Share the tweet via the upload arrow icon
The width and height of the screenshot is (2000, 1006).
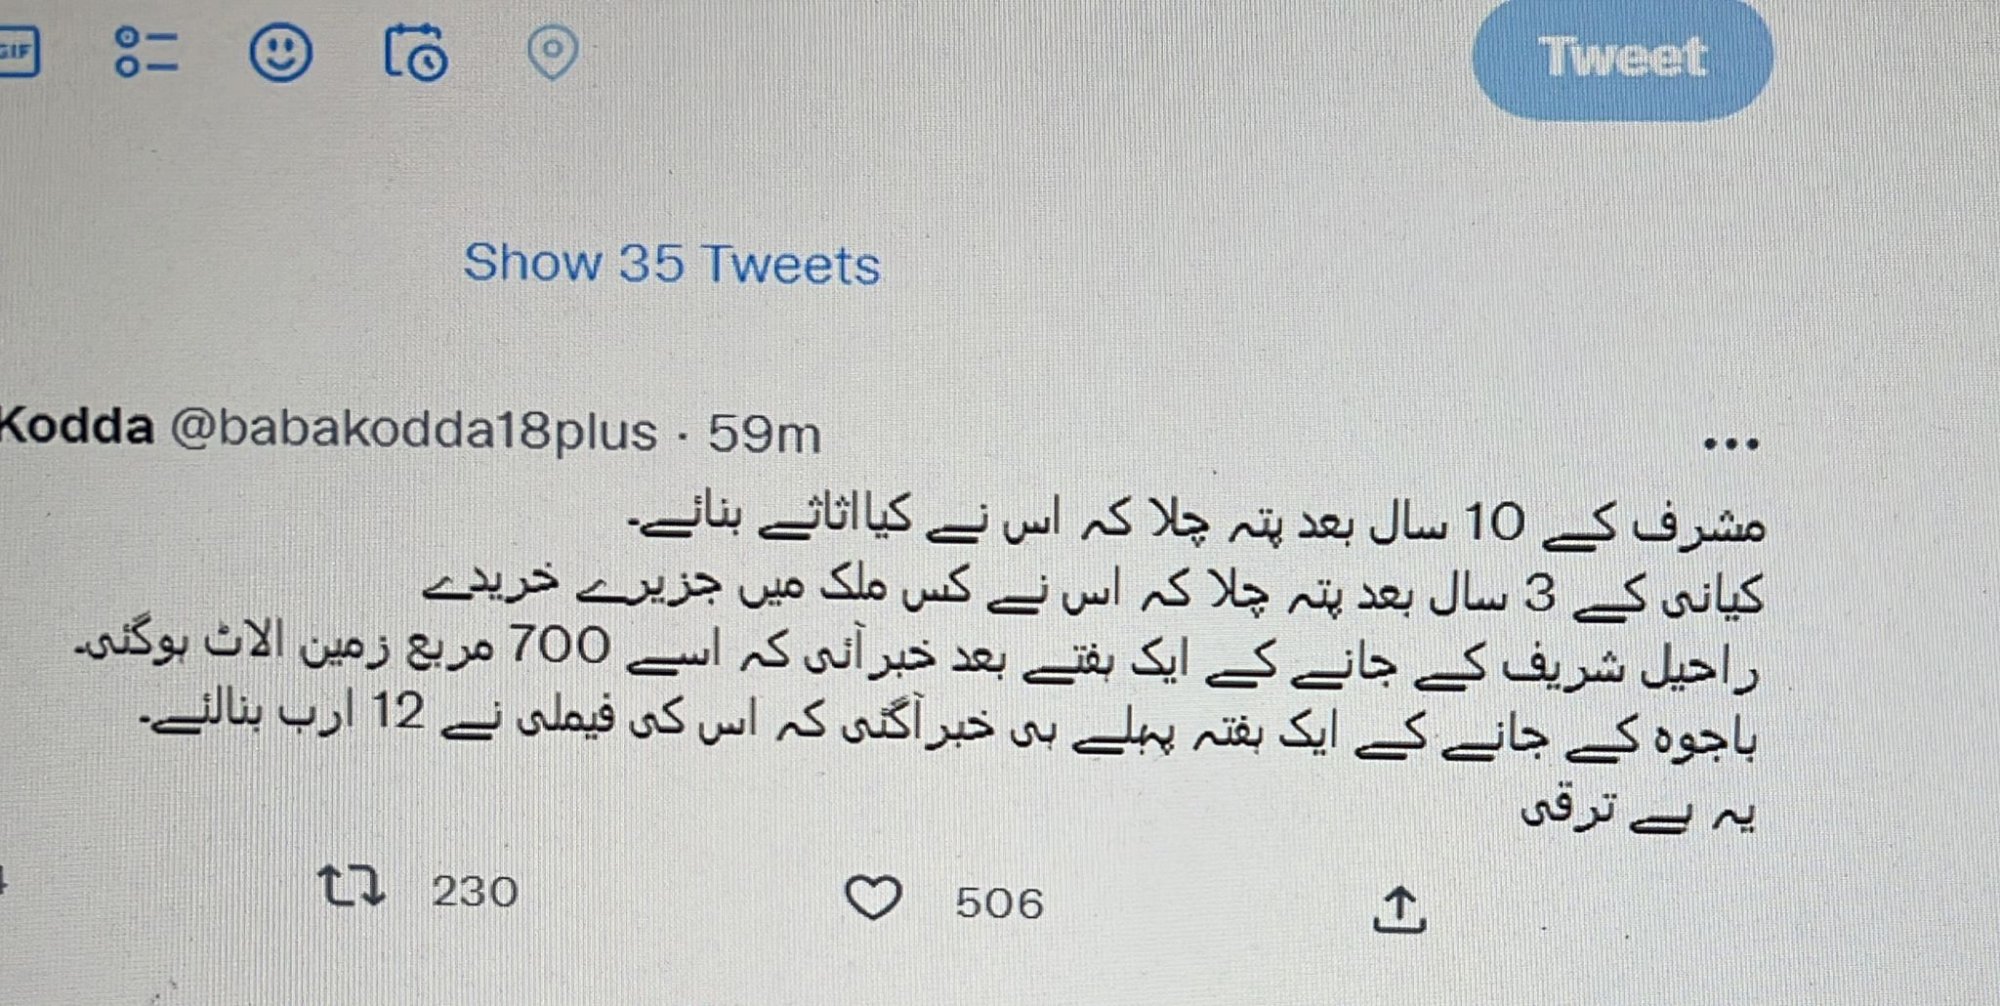[x=1399, y=909]
